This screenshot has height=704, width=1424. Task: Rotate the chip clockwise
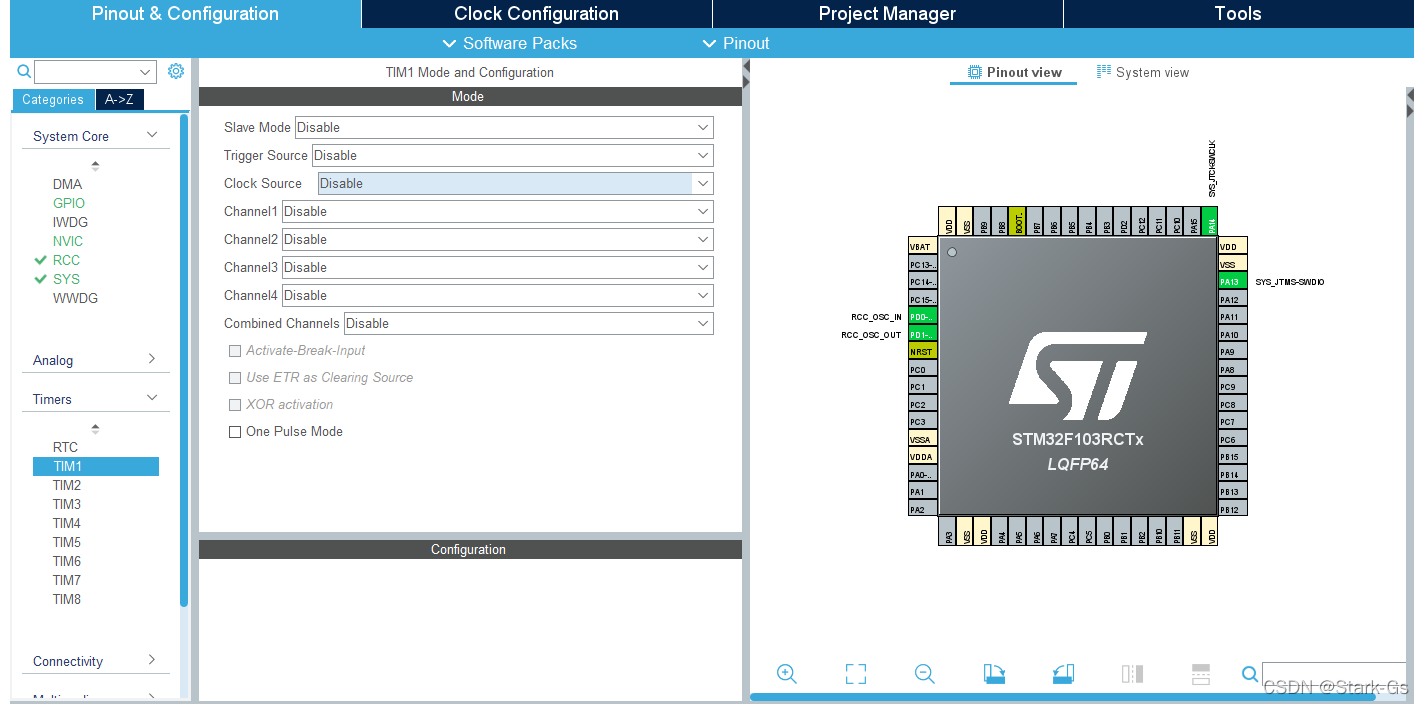(x=994, y=674)
